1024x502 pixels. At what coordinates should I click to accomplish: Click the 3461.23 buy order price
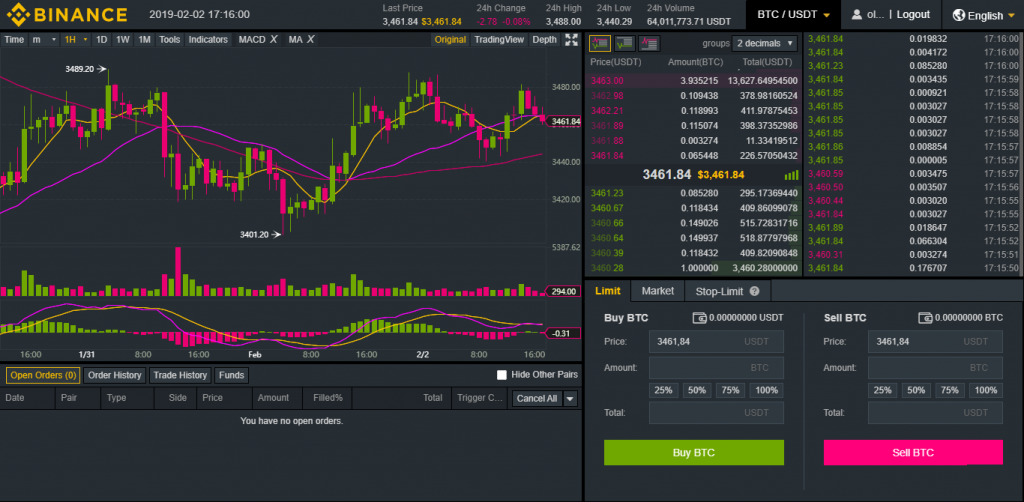click(607, 193)
